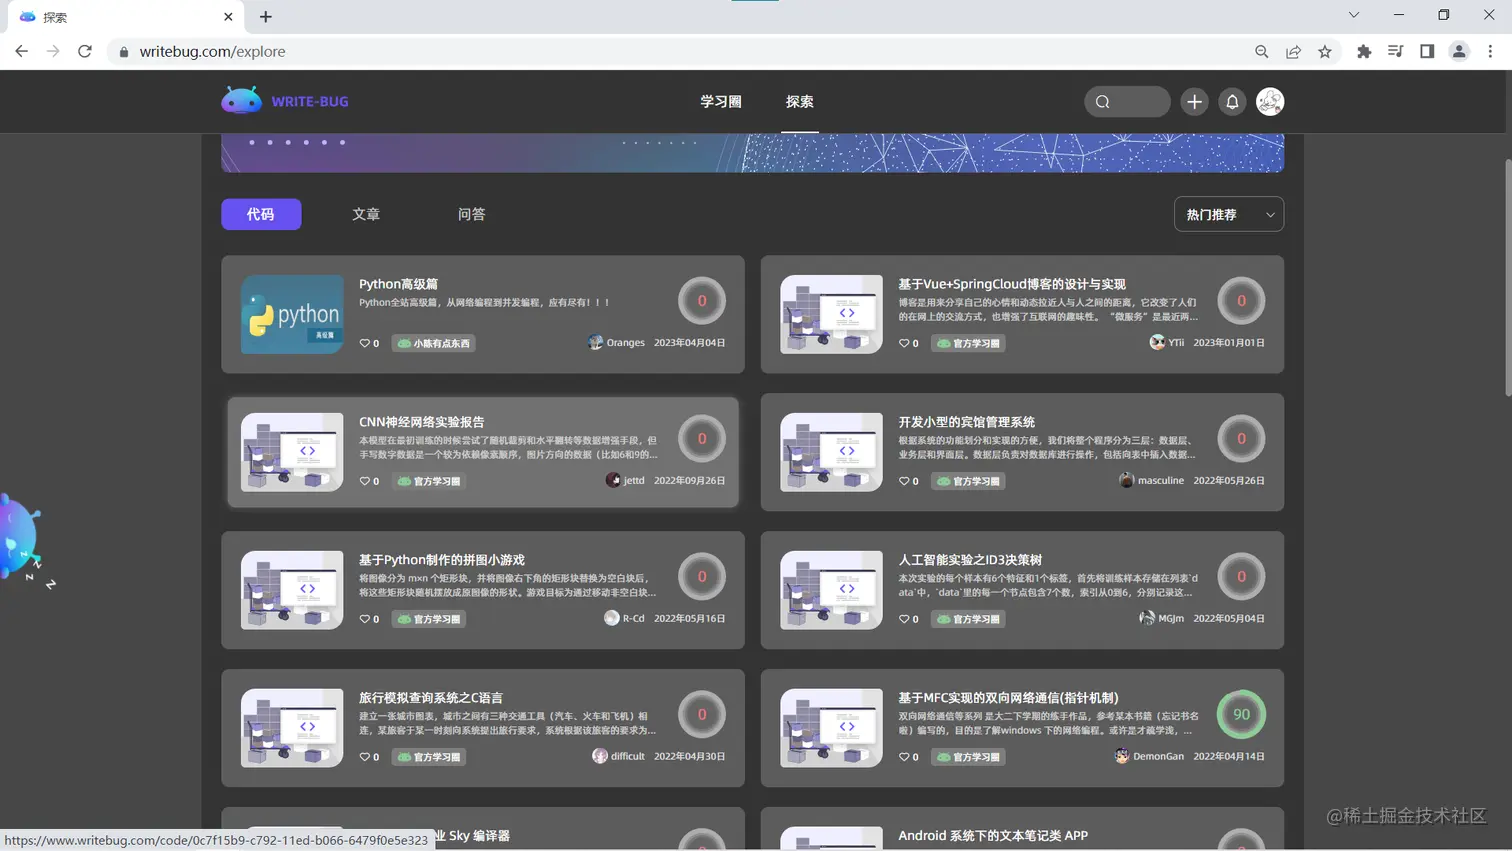Click the 小陈有点东西 tag on Python card
This screenshot has width=1512, height=851.
tap(432, 343)
